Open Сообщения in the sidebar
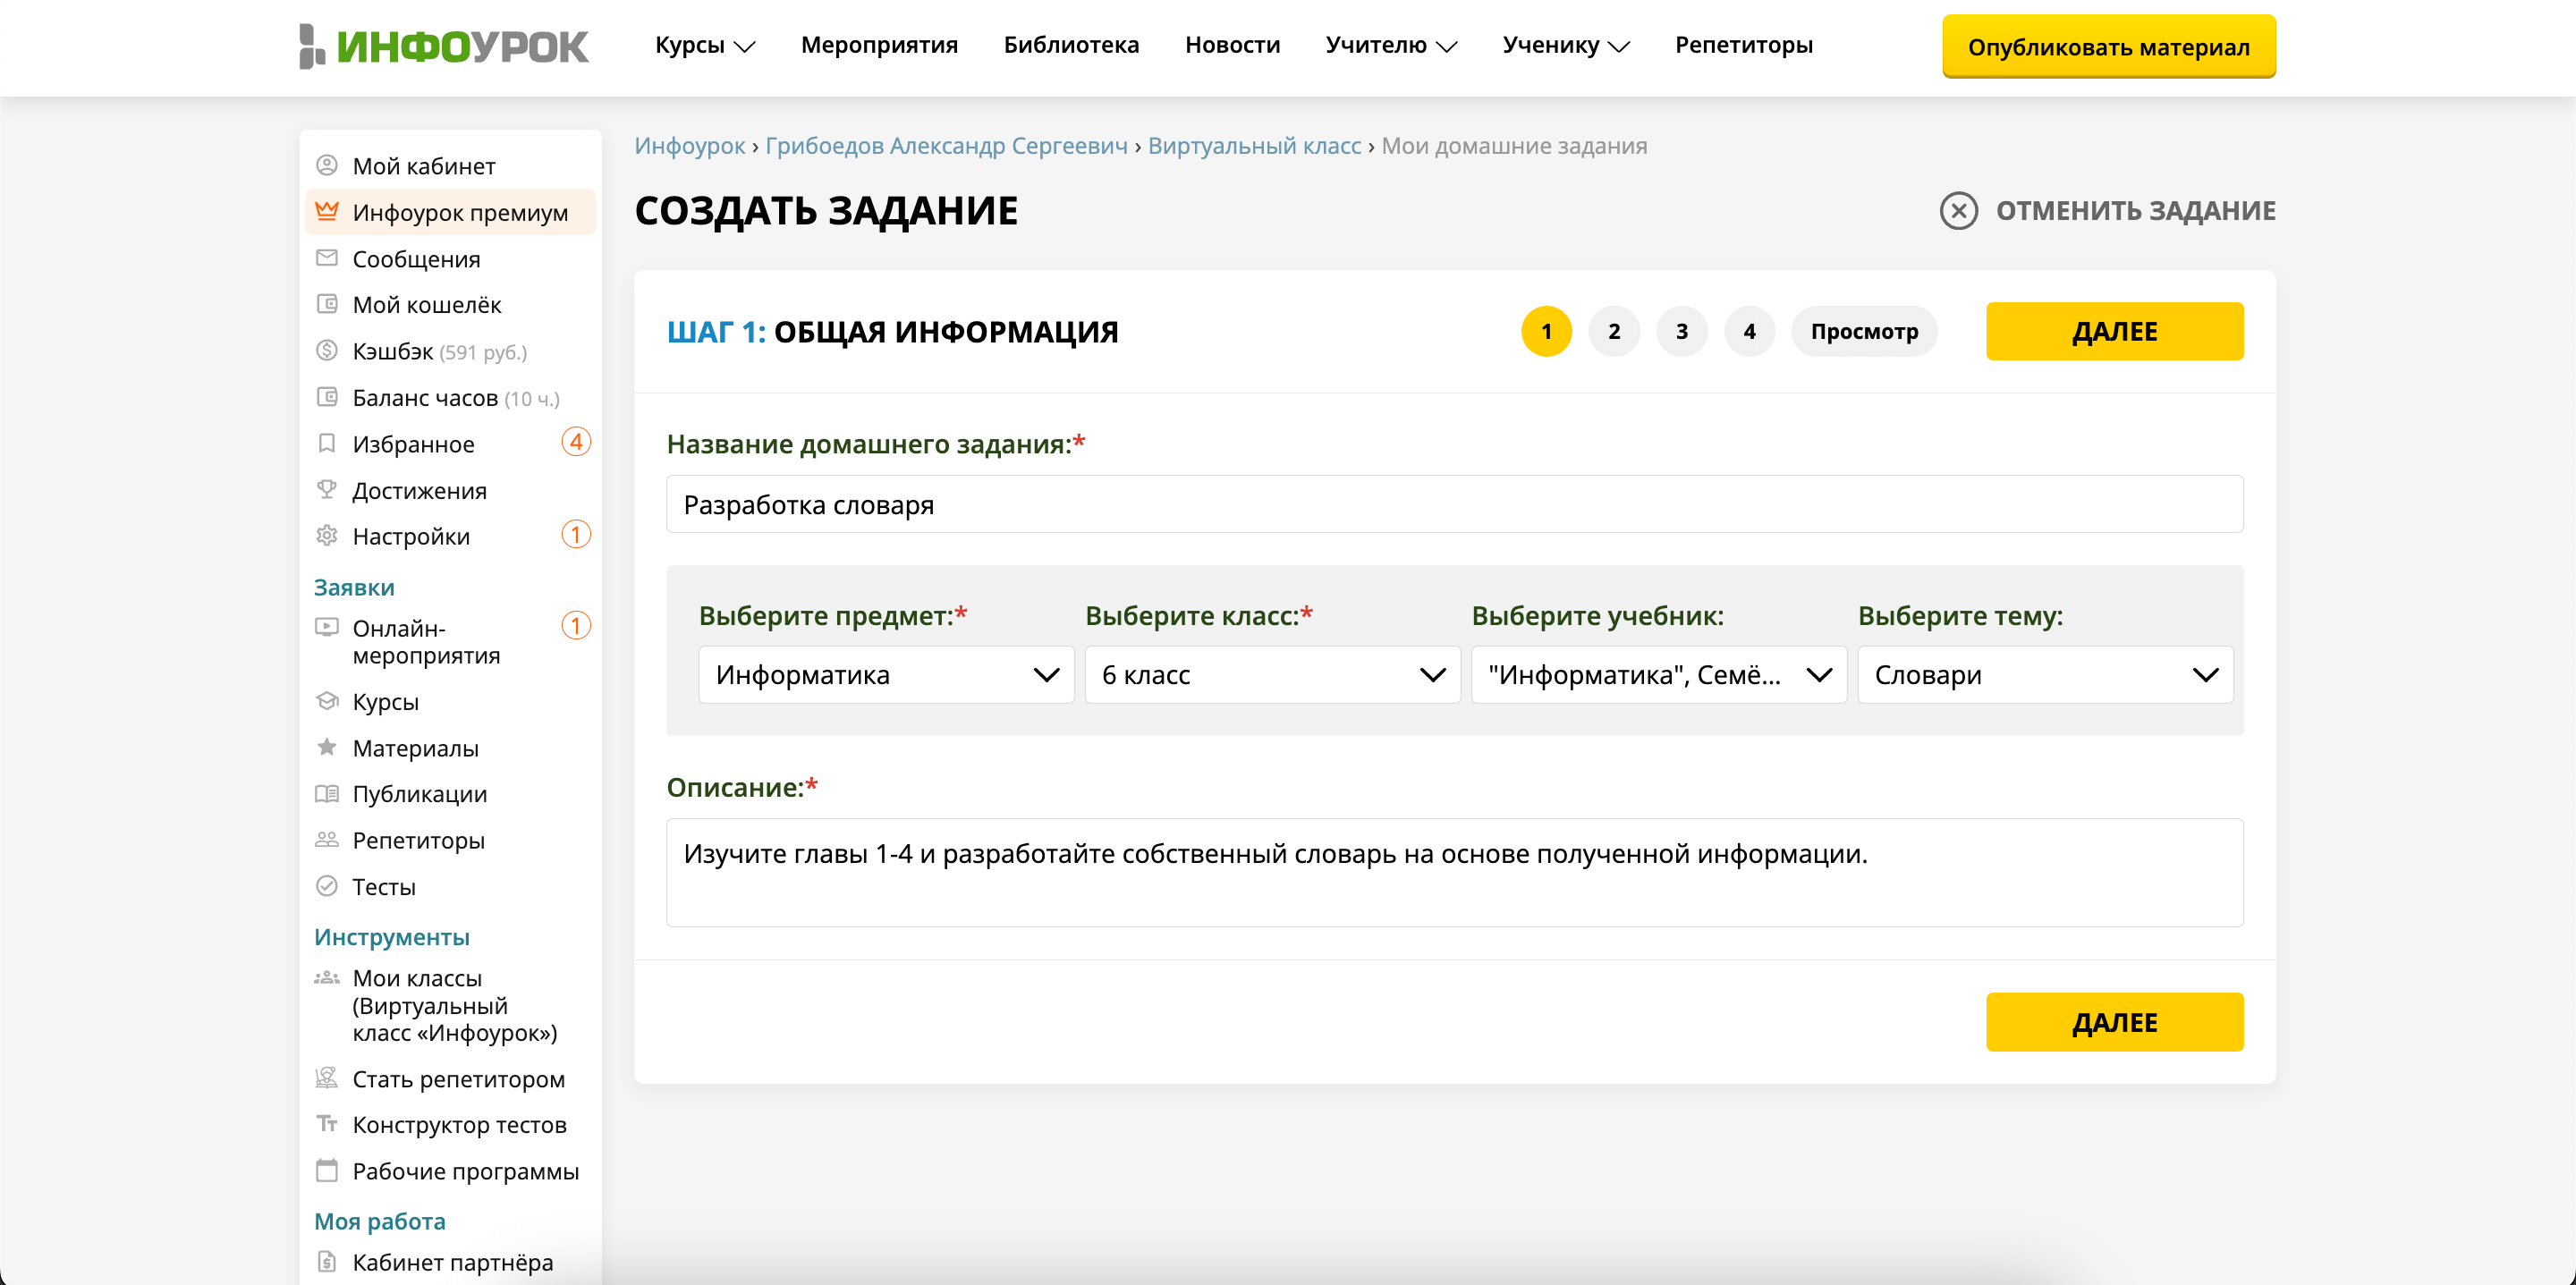The image size is (2576, 1285). [x=416, y=259]
